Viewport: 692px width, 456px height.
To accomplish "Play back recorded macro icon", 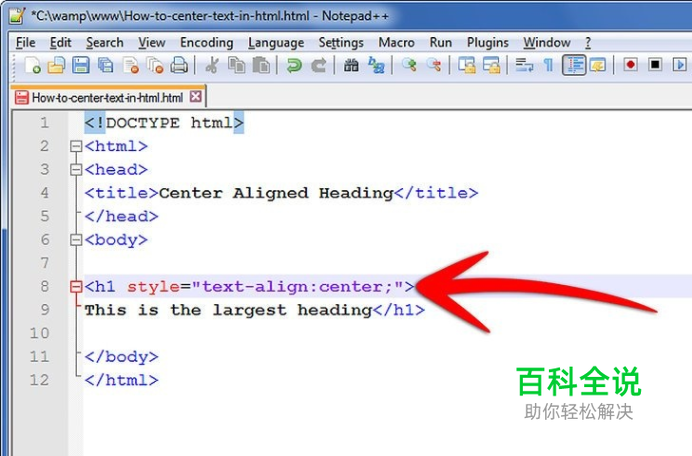I will click(x=679, y=65).
